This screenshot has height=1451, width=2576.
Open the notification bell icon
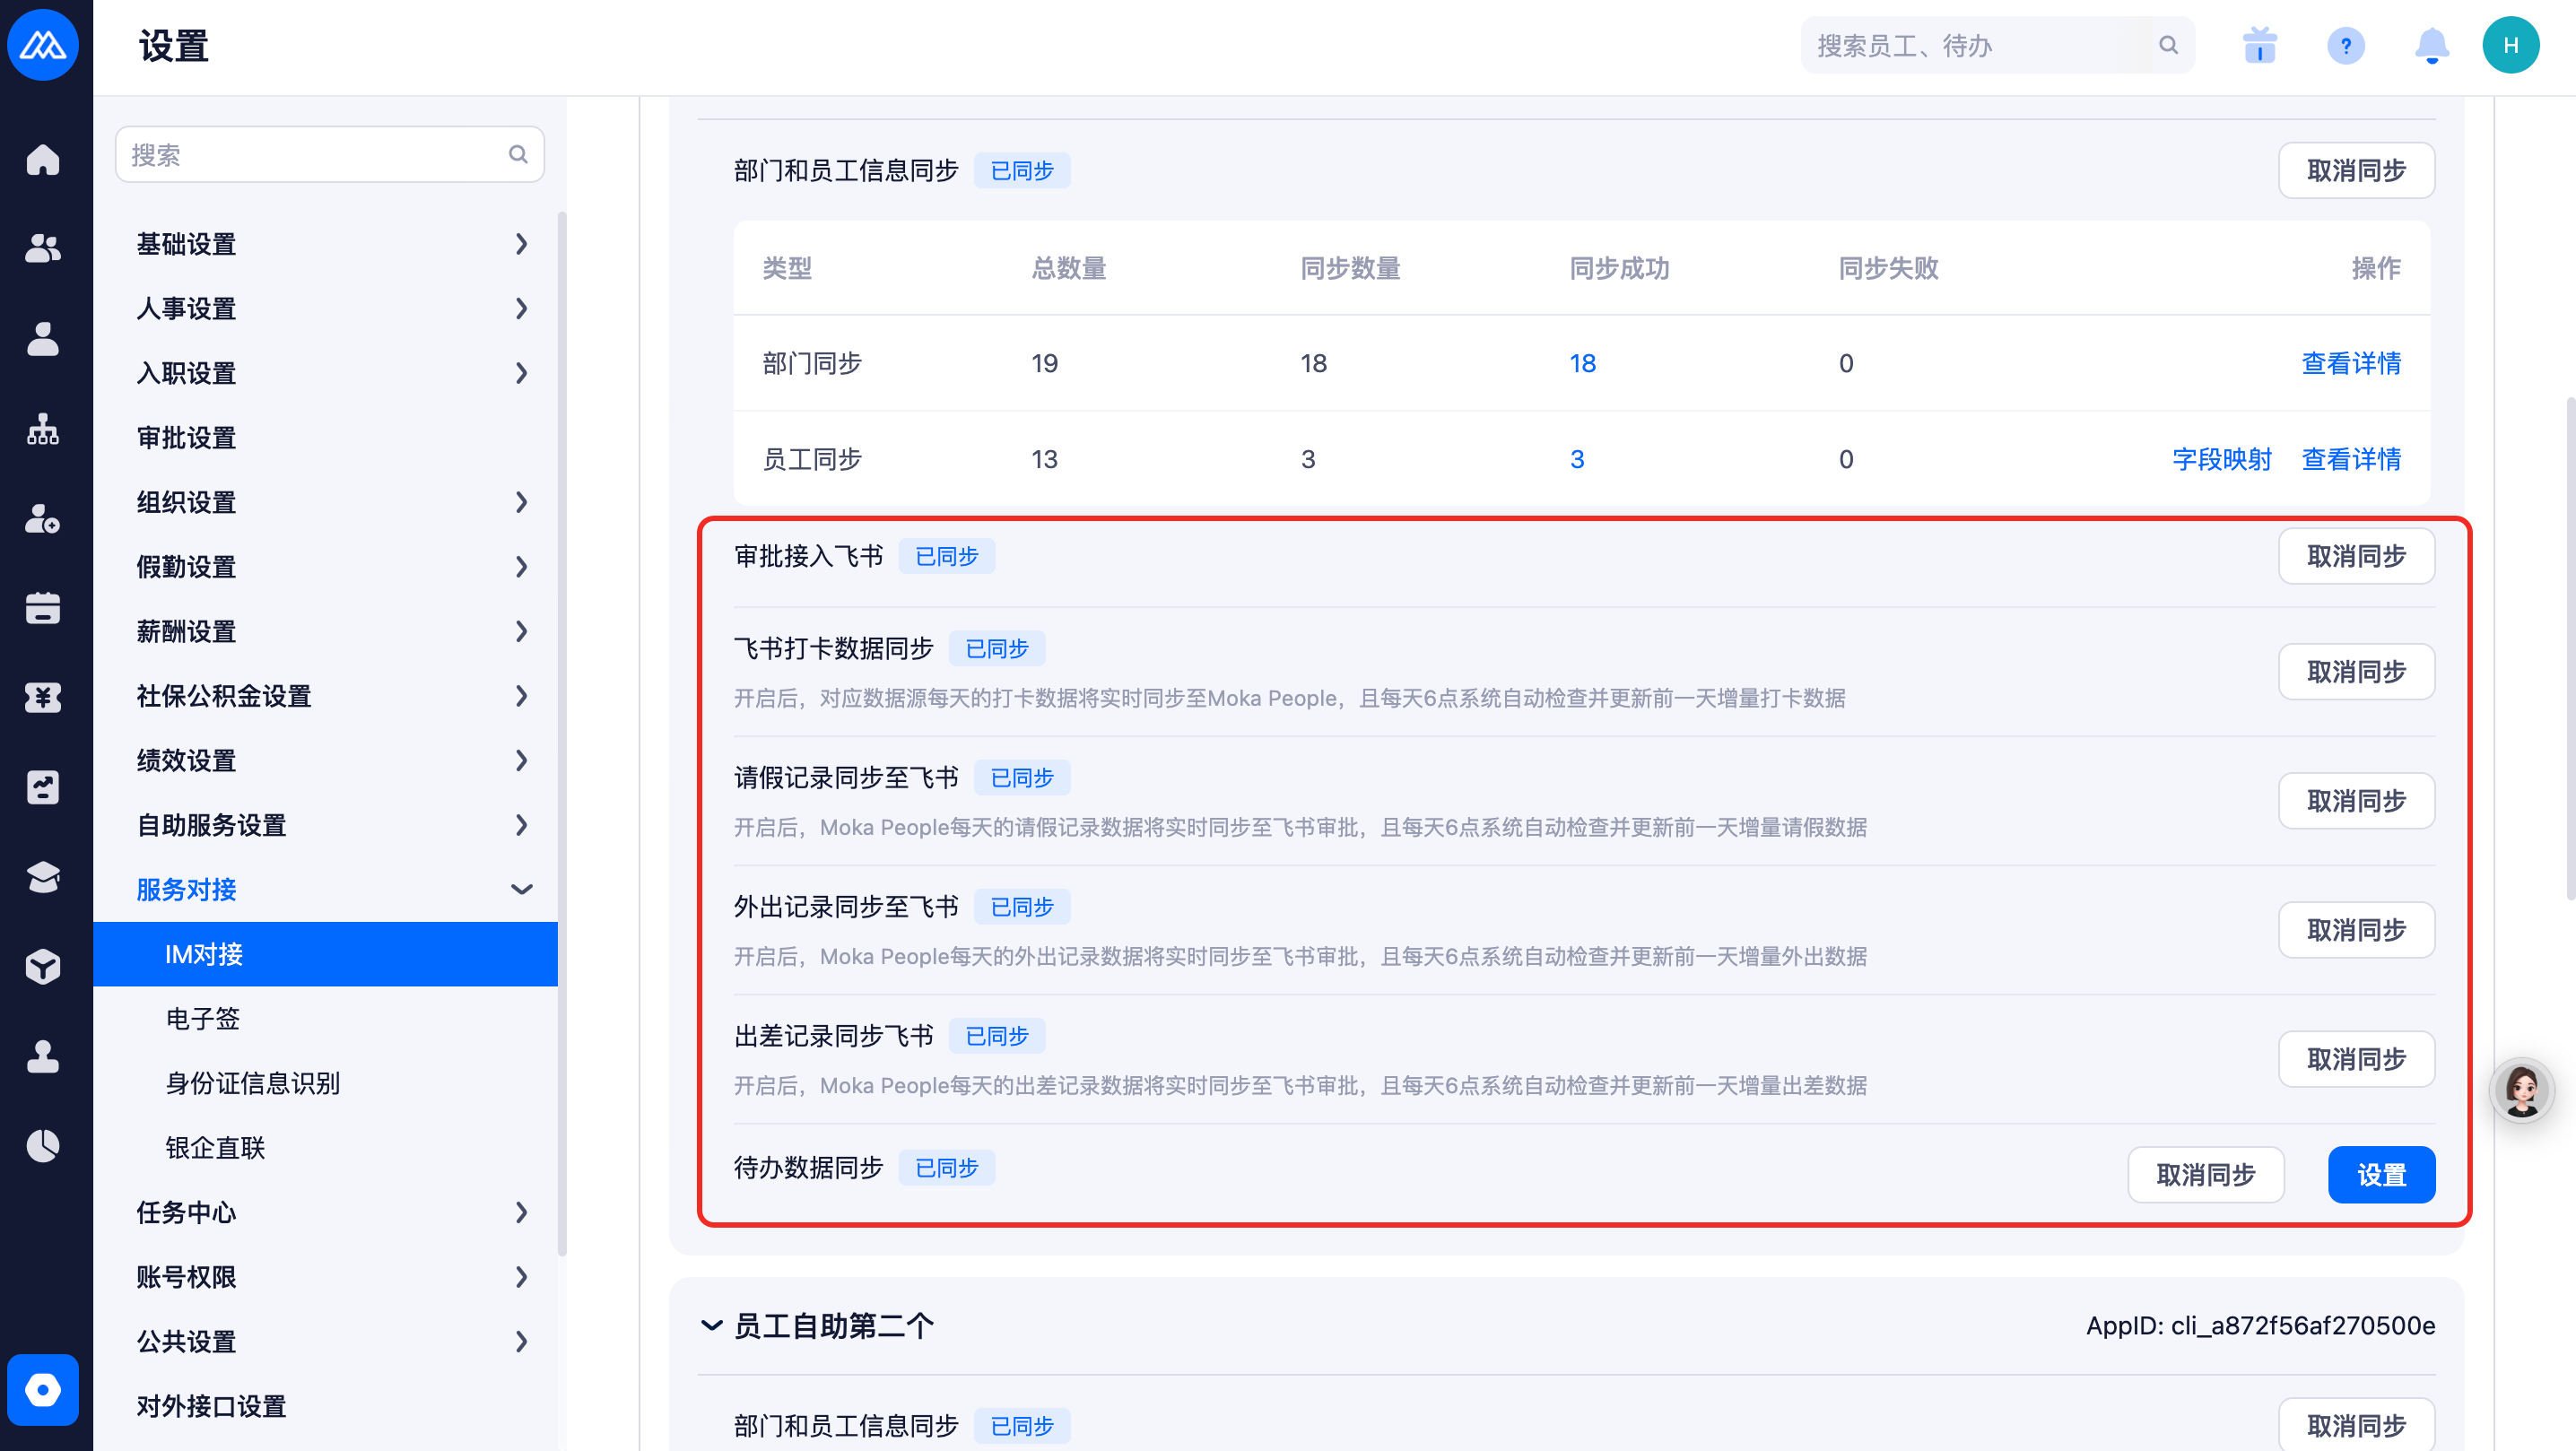click(x=2431, y=46)
